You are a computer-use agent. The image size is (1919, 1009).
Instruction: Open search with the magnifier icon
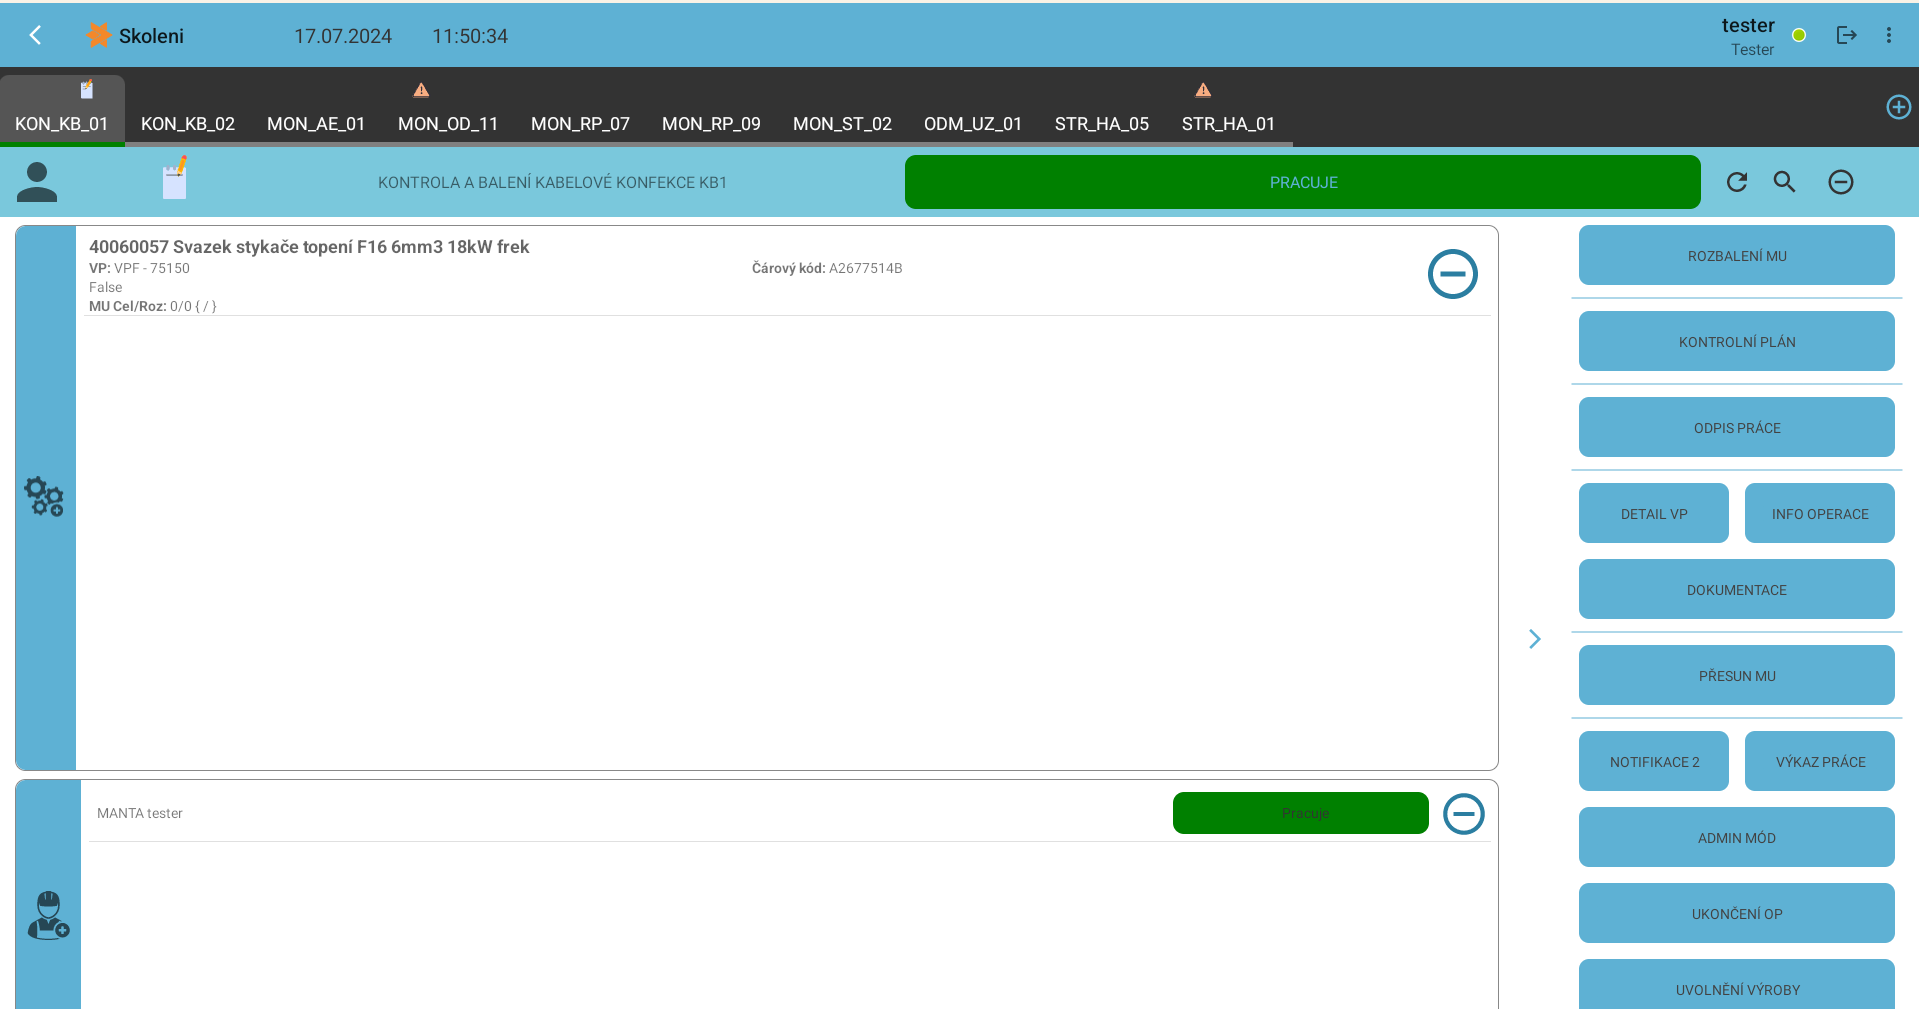[1784, 182]
